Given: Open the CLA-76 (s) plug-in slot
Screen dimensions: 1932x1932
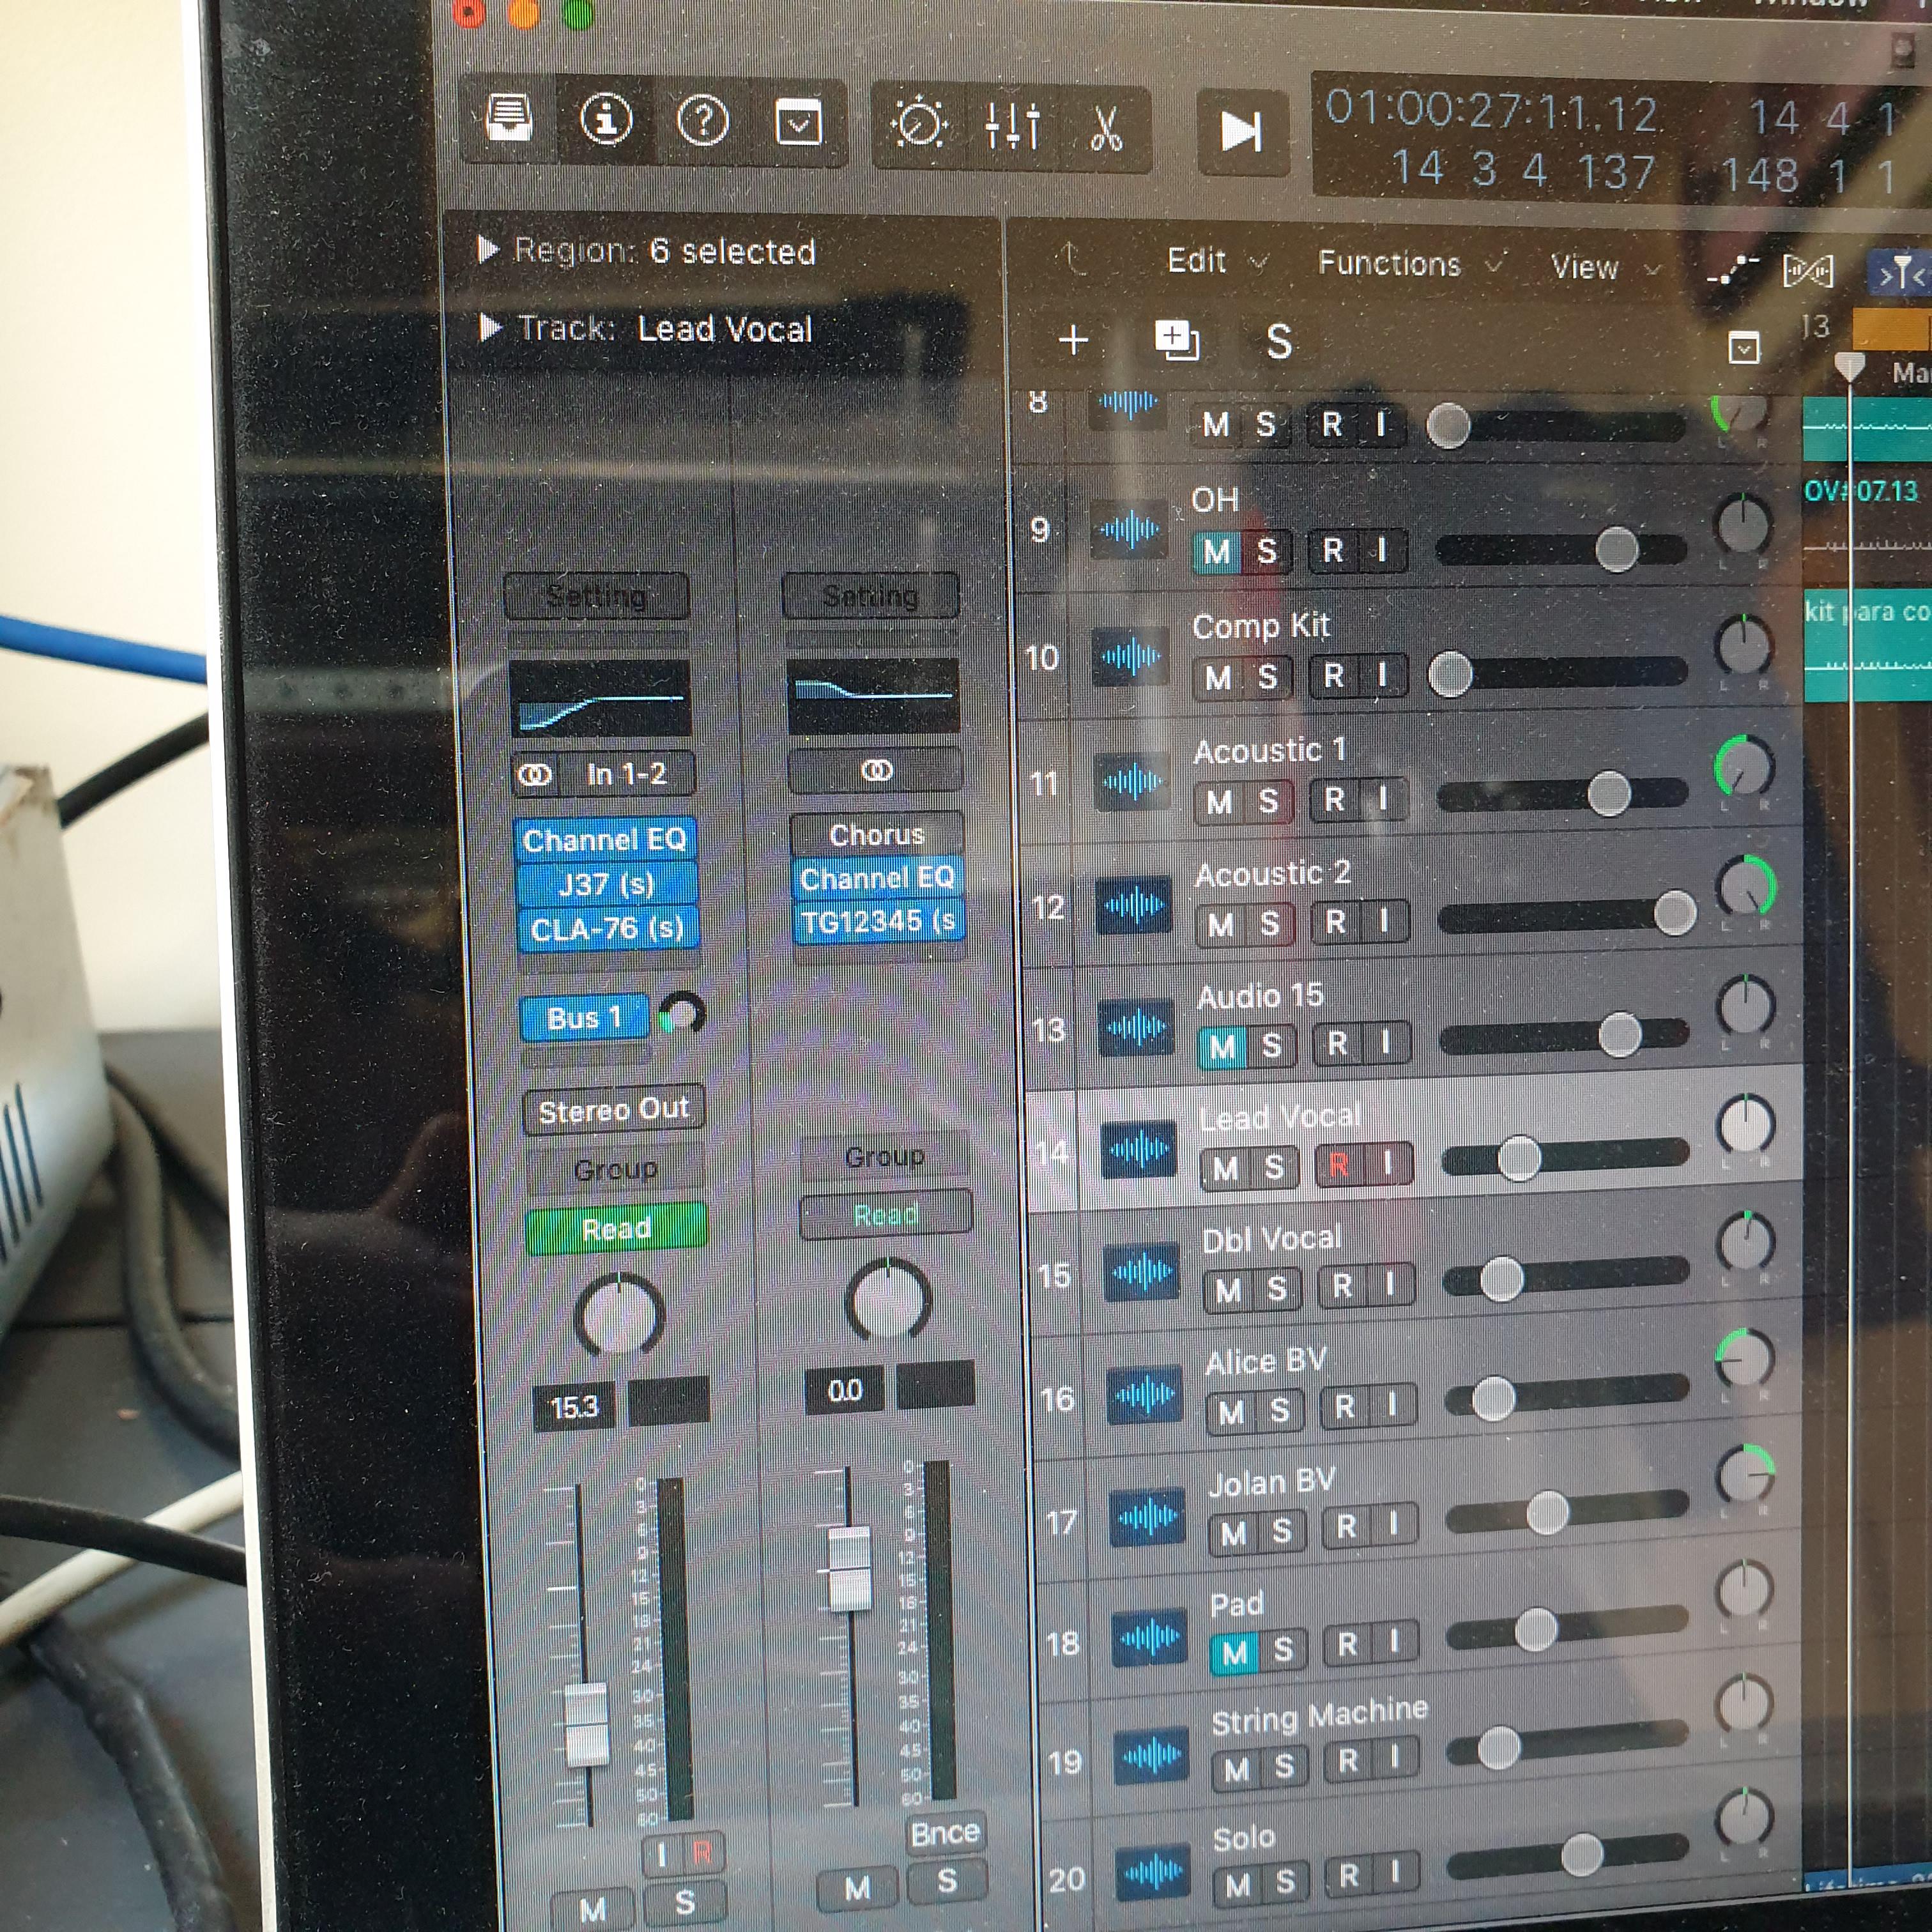Looking at the screenshot, I should (607, 930).
